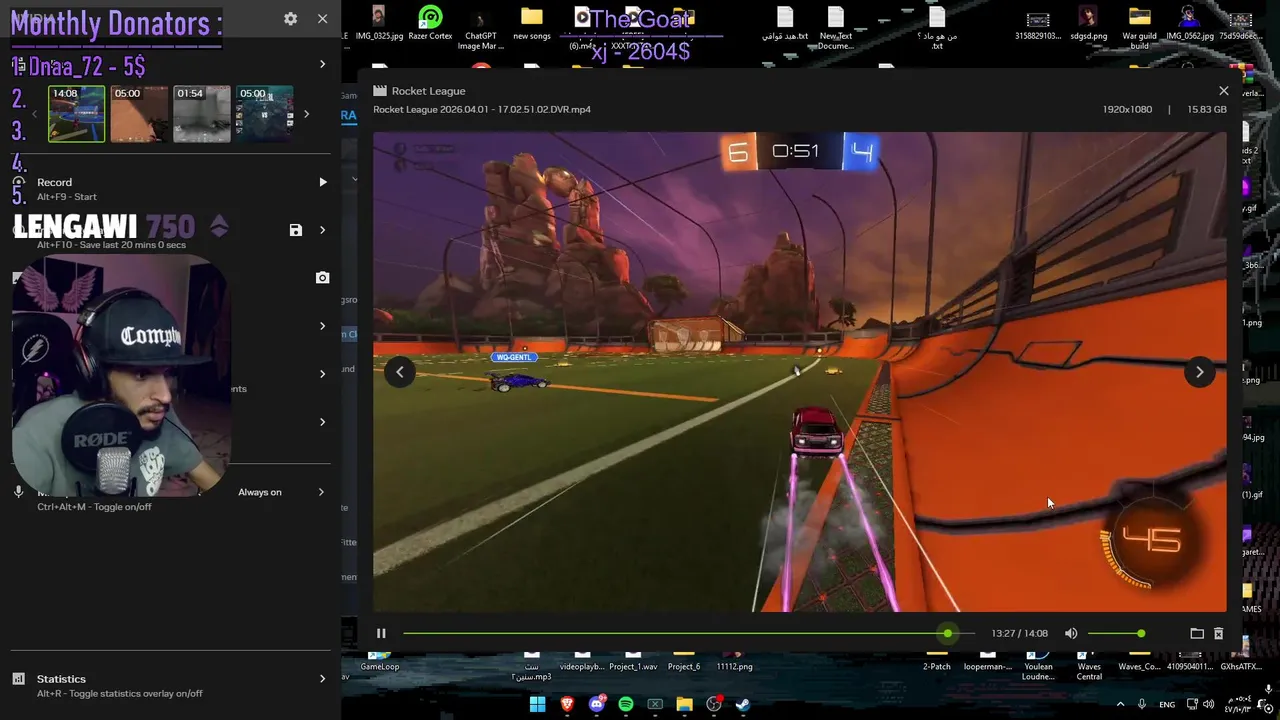
Task: Click the green playback progress handle
Action: 947,633
